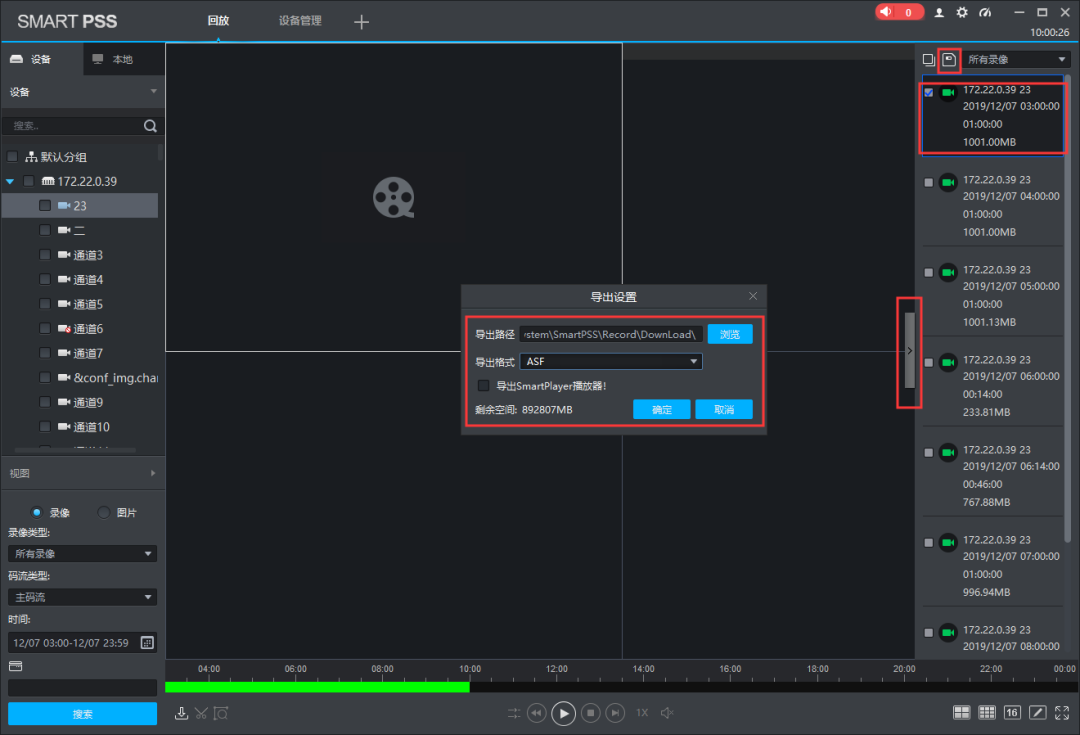Viewport: 1080px width, 735px height.
Task: Click the fullscreen icon at bottom right
Action: (x=1063, y=712)
